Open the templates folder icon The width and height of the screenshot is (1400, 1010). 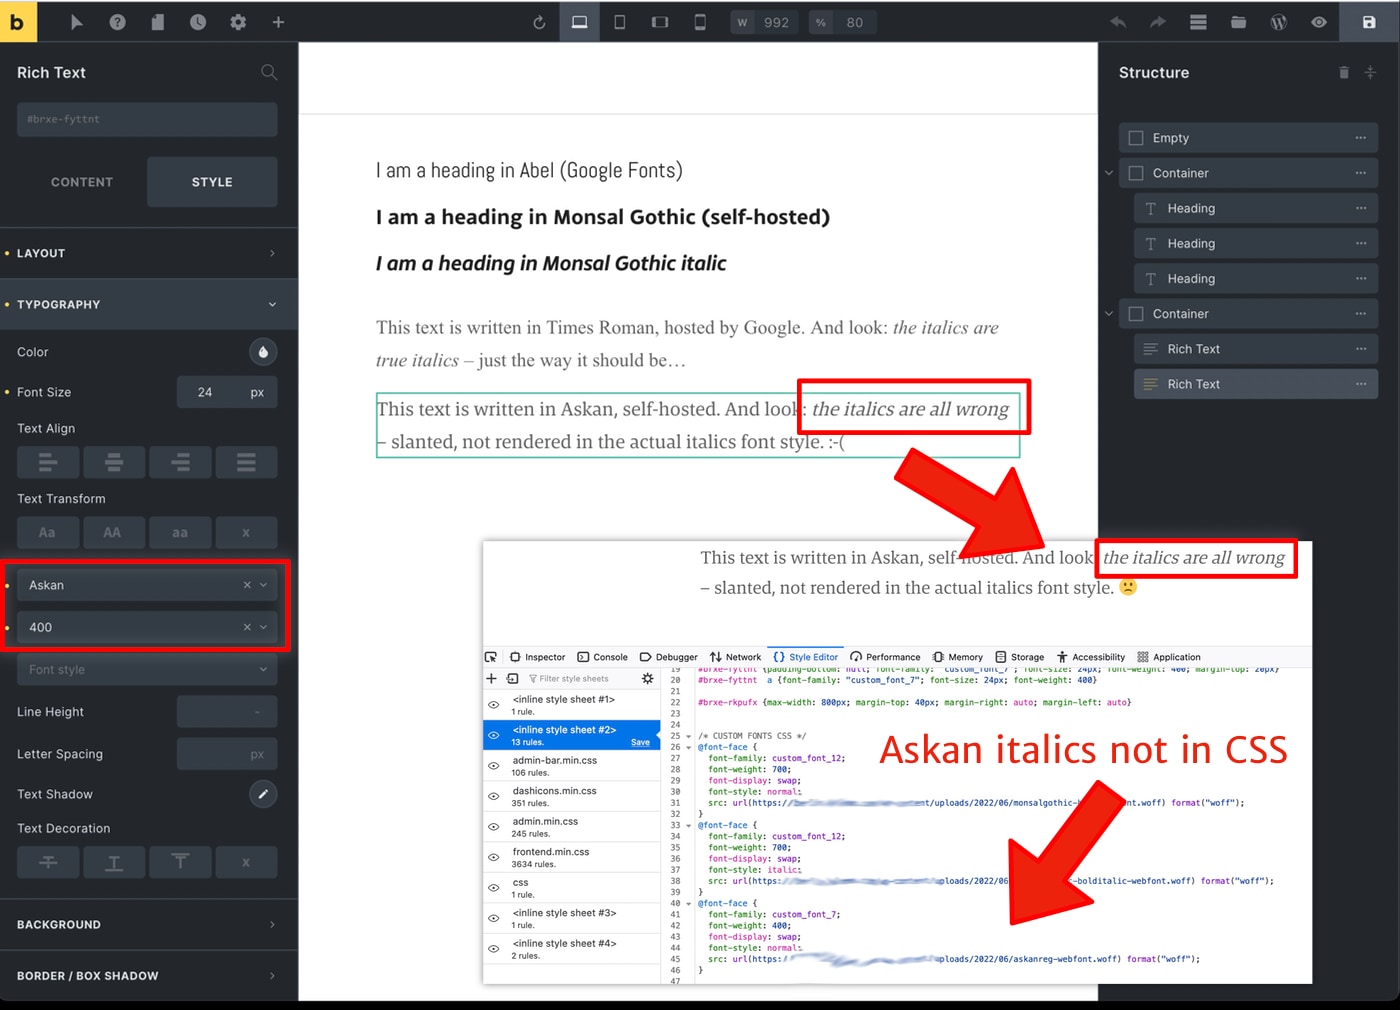tap(1238, 22)
